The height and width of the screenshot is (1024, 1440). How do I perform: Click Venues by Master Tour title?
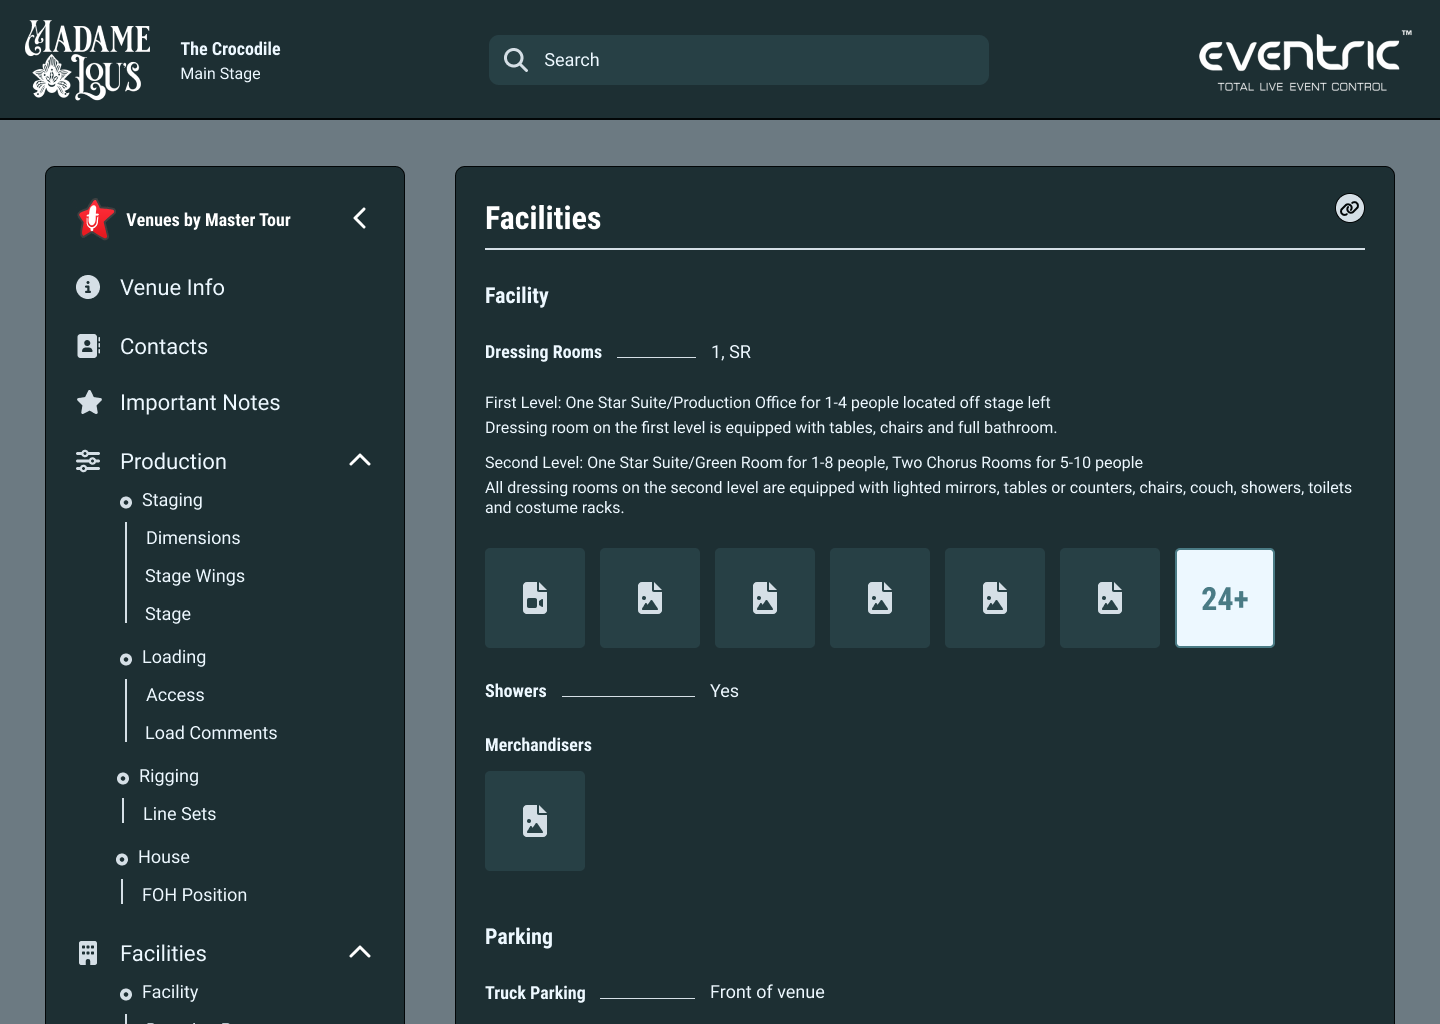(208, 220)
